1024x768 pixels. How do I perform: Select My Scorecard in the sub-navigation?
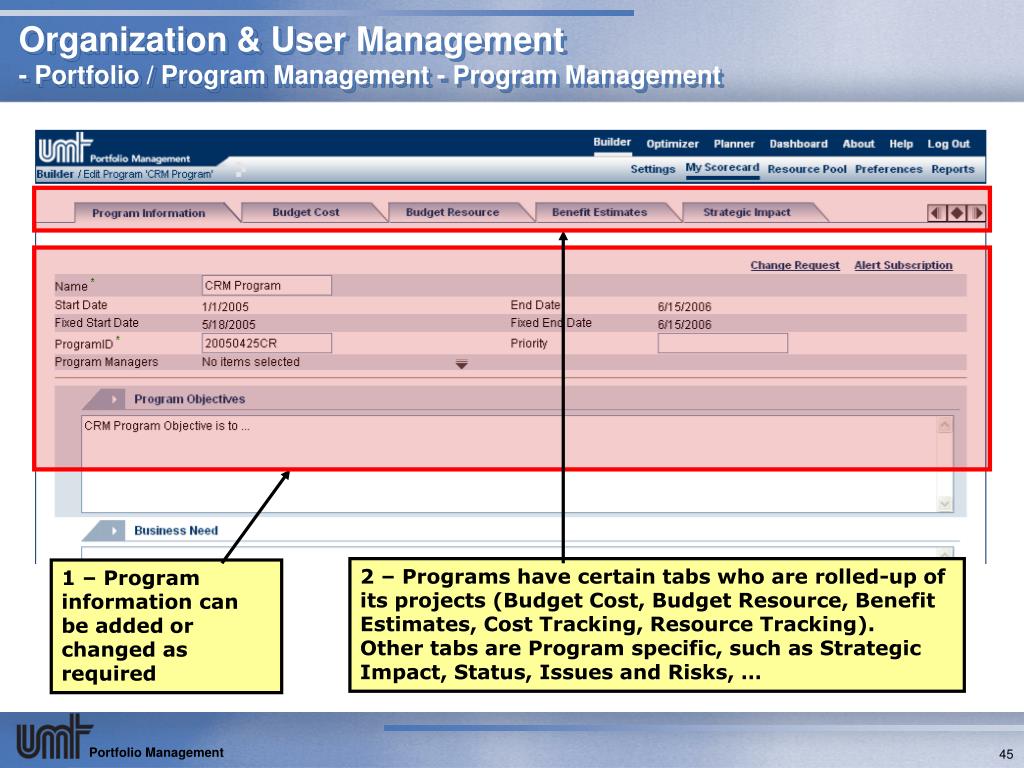click(722, 168)
